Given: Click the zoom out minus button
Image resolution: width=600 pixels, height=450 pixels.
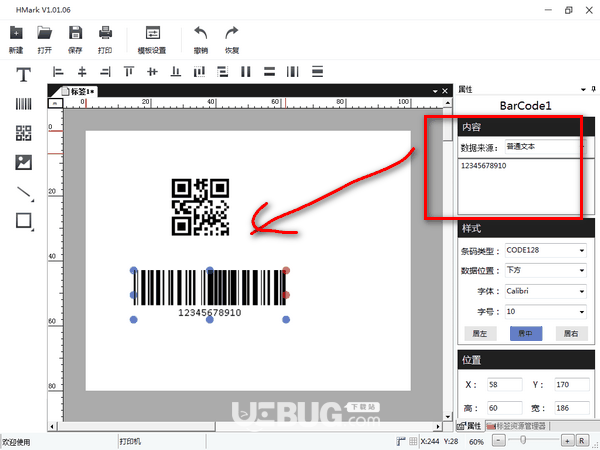Looking at the screenshot, I should [499, 441].
